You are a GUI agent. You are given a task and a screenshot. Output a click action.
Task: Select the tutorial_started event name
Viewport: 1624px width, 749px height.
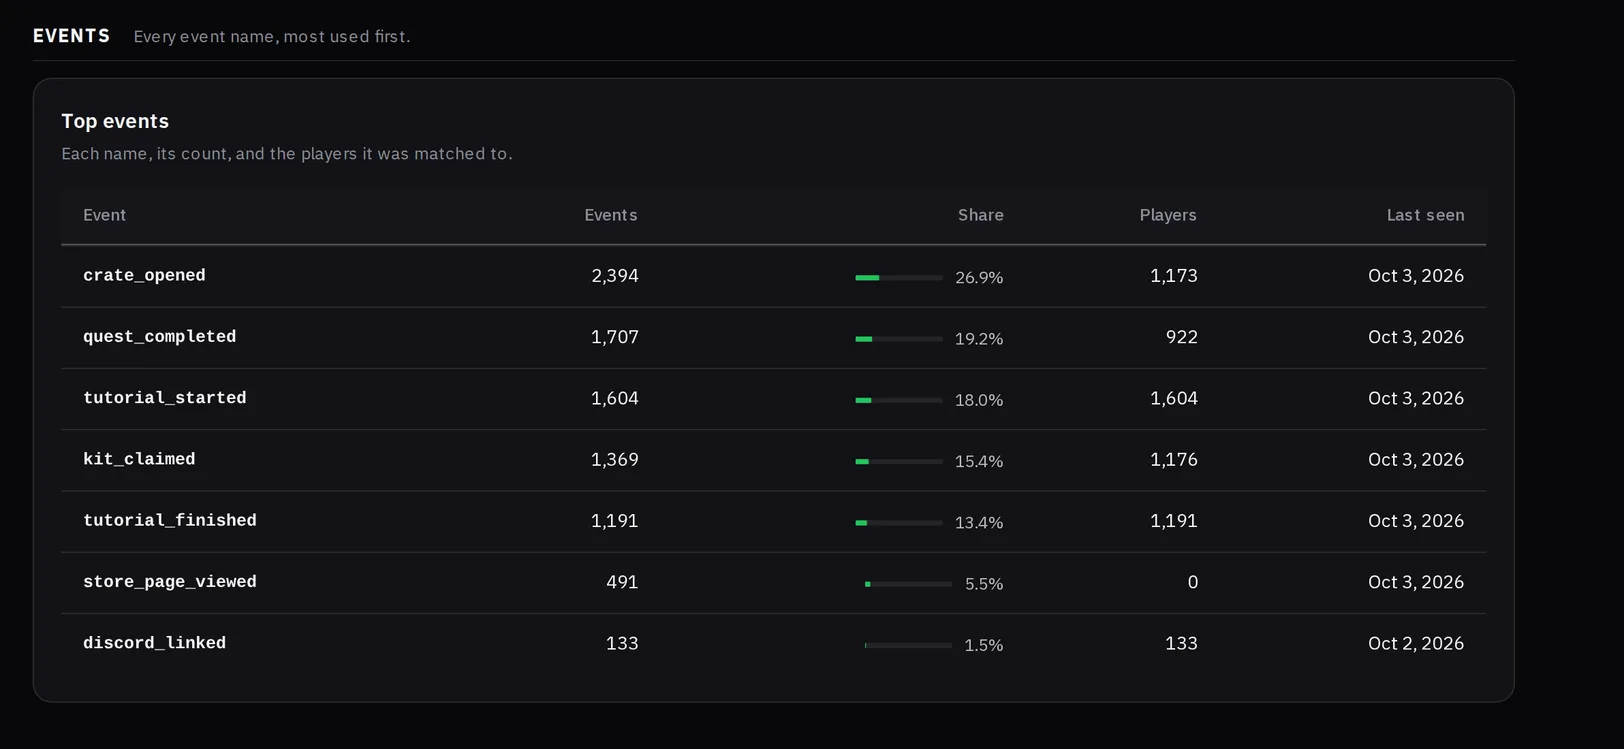(165, 398)
